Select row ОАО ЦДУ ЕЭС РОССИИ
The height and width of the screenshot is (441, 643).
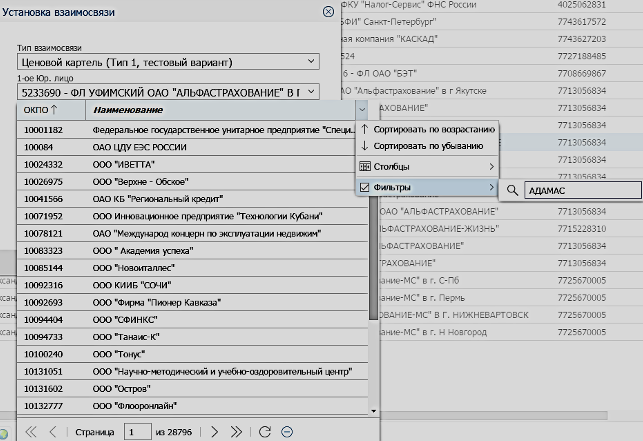(192, 147)
